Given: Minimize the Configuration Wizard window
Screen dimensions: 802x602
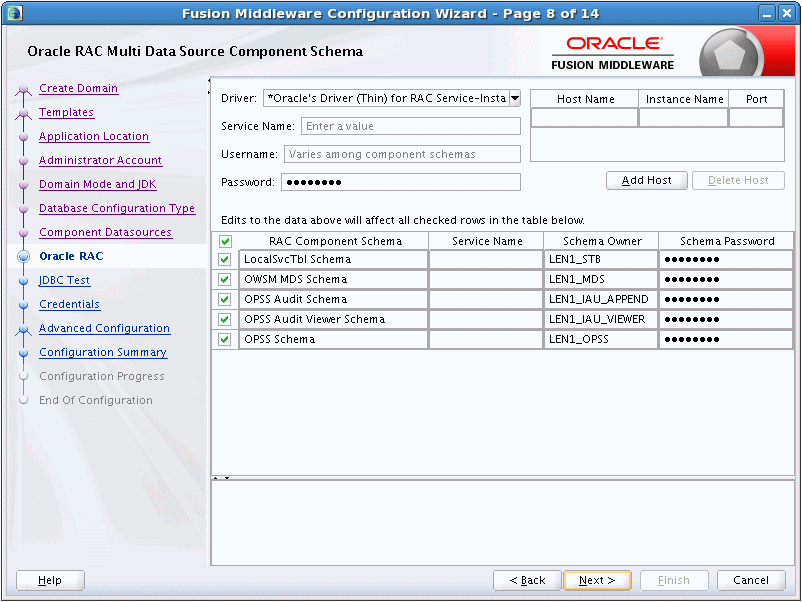Looking at the screenshot, I should tap(767, 13).
